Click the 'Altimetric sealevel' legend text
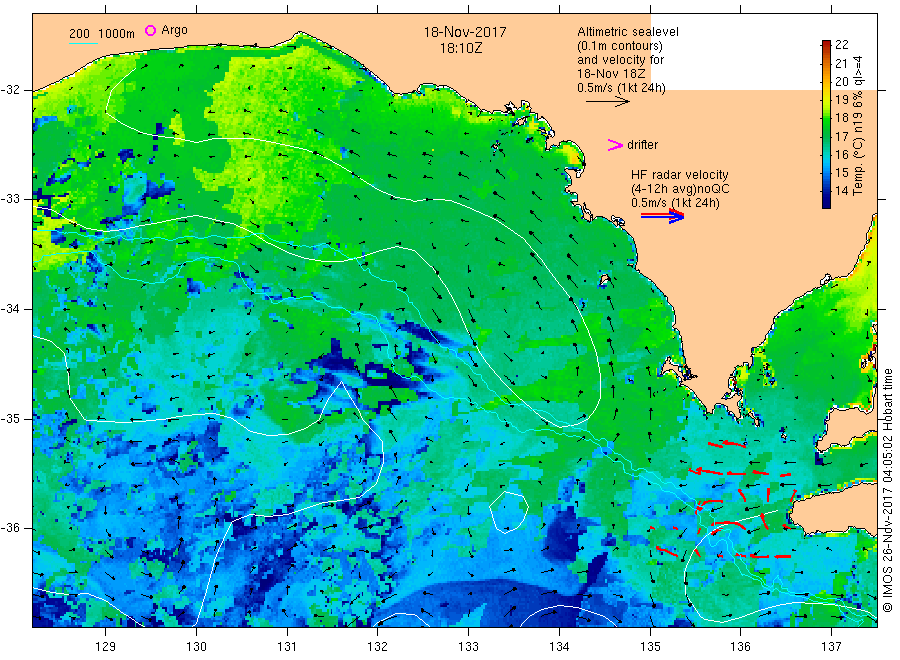This screenshot has height=660, width=900. 628,32
